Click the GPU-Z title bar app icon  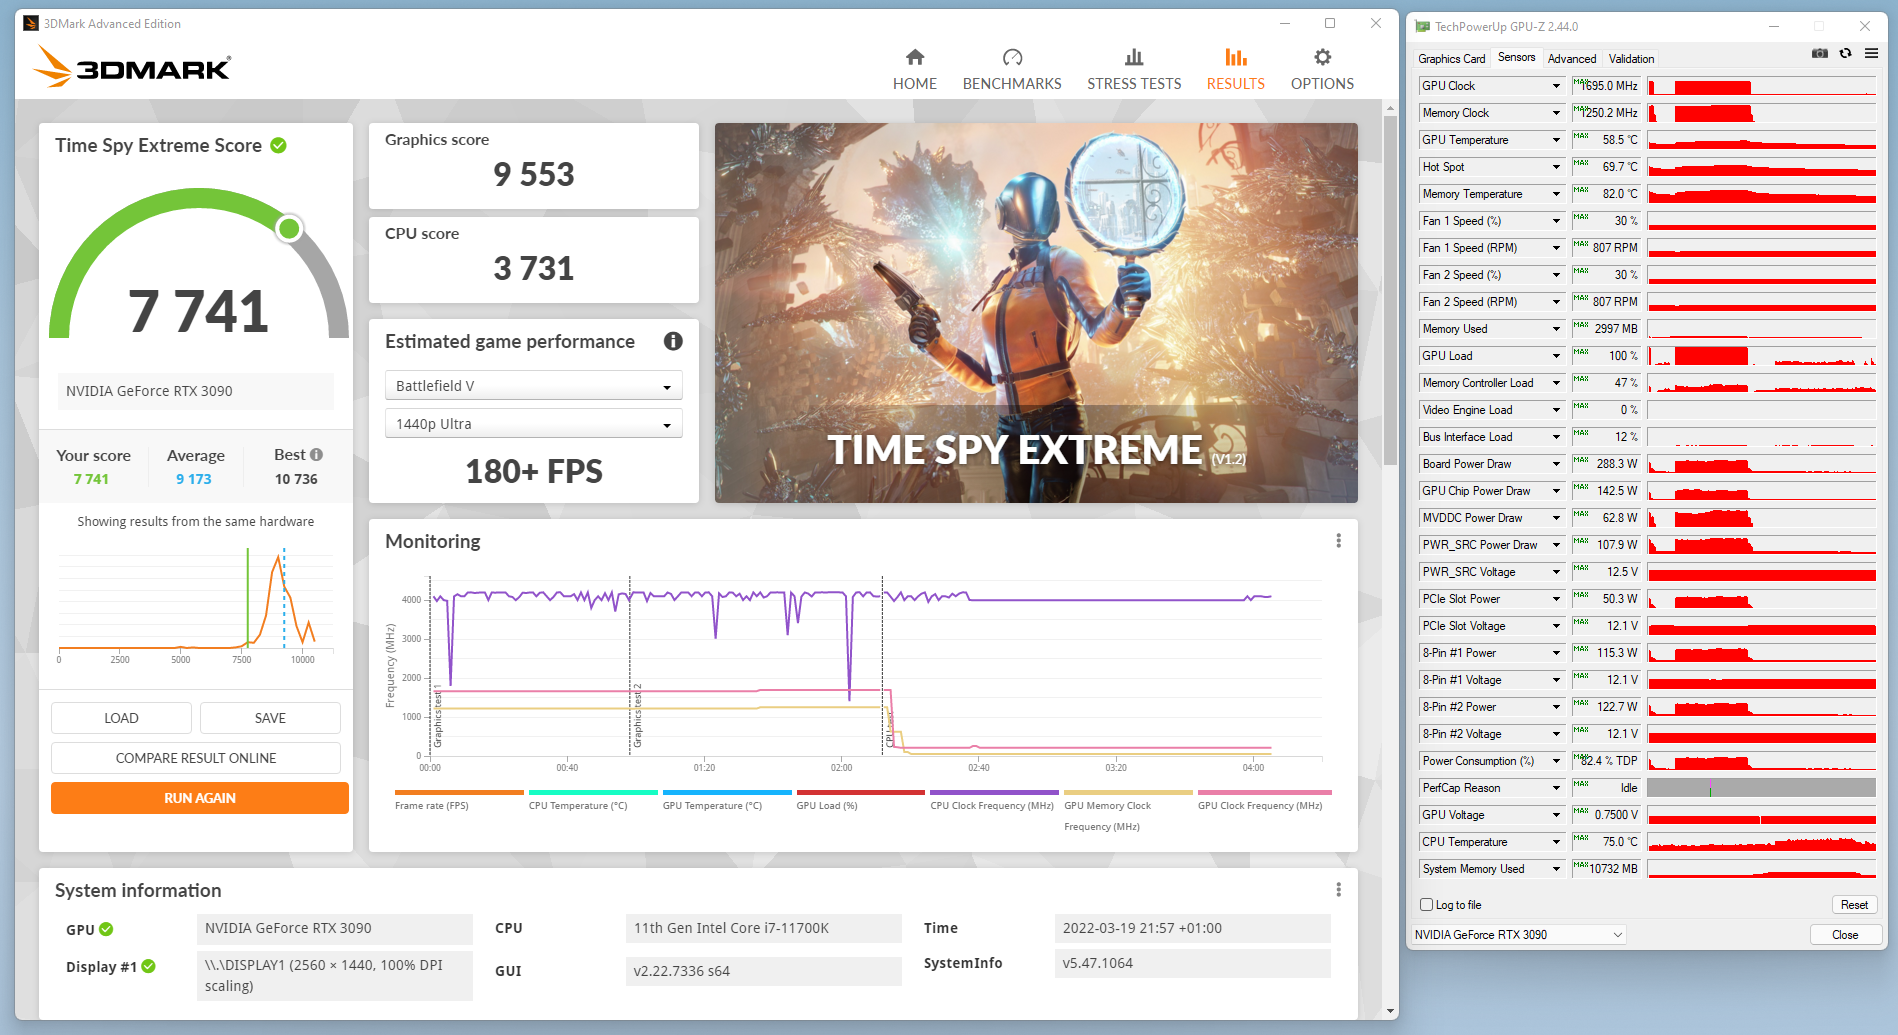tap(1422, 27)
